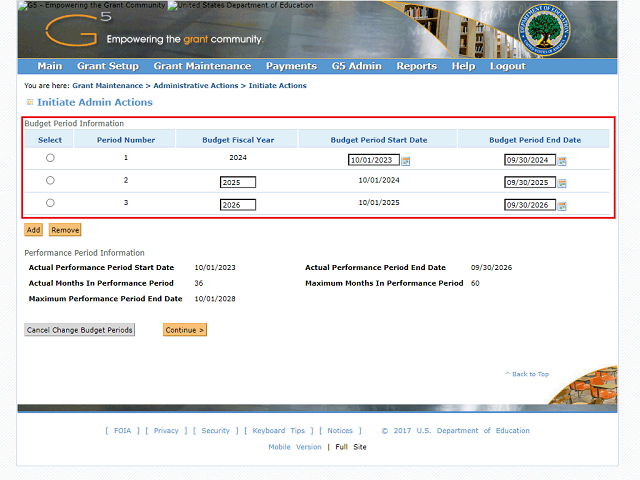Click Logout in the navigation bar
The width and height of the screenshot is (640, 480).
pos(508,66)
